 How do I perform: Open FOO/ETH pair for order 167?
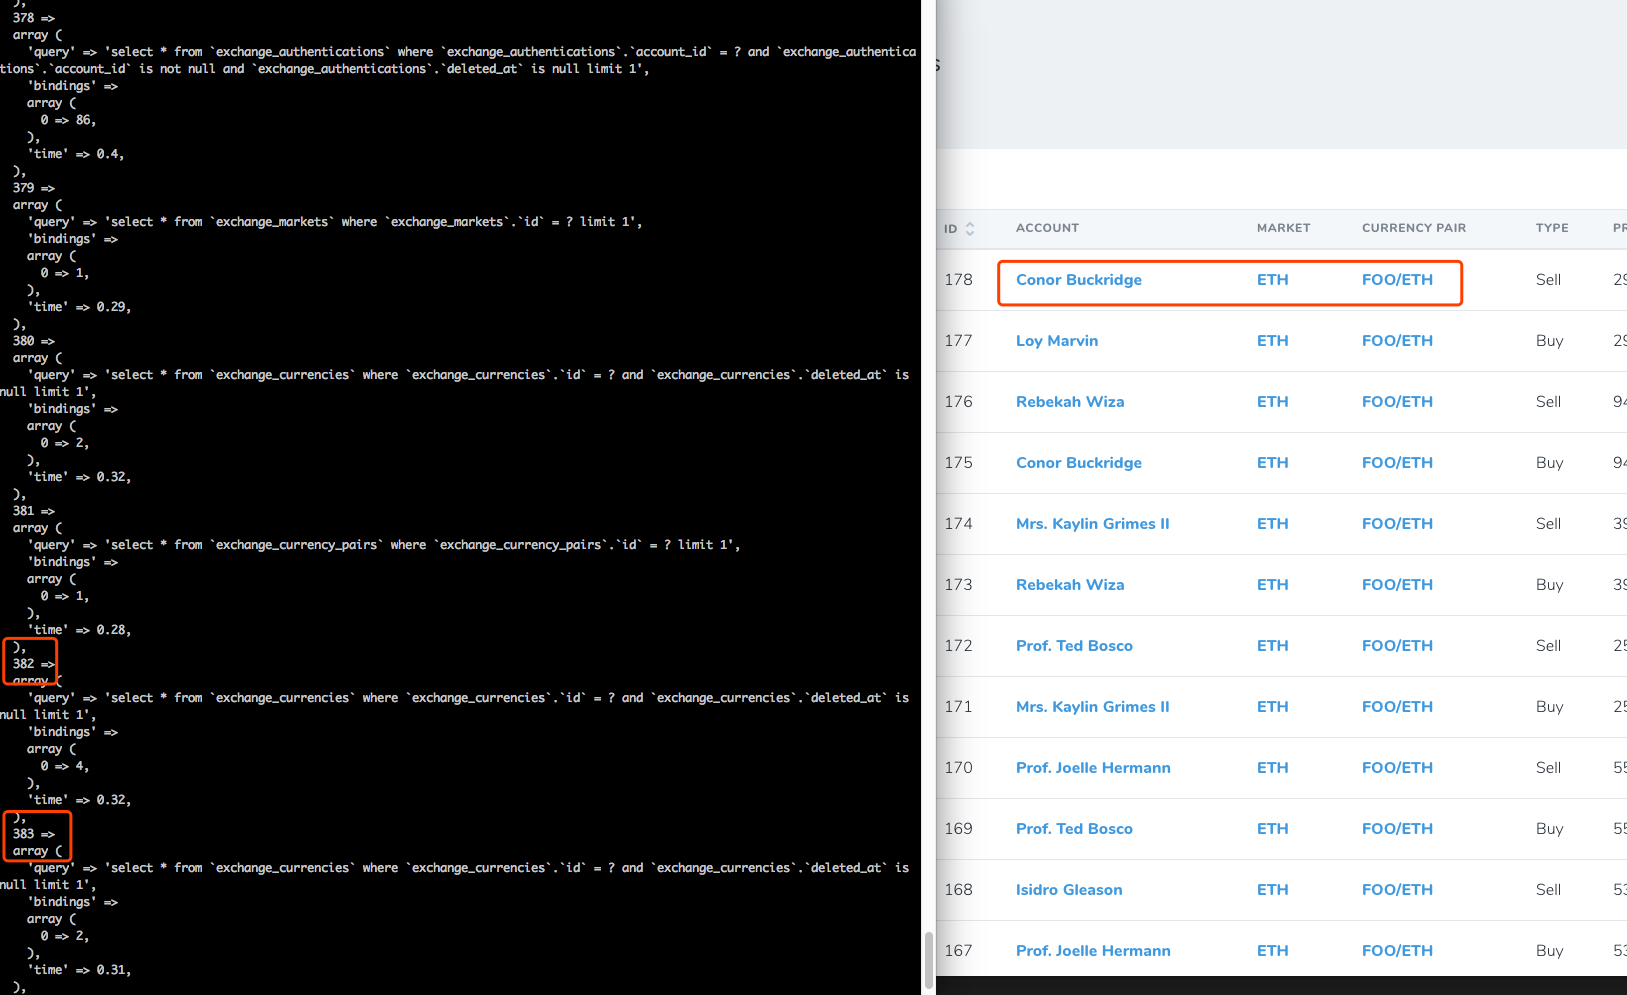coord(1397,950)
